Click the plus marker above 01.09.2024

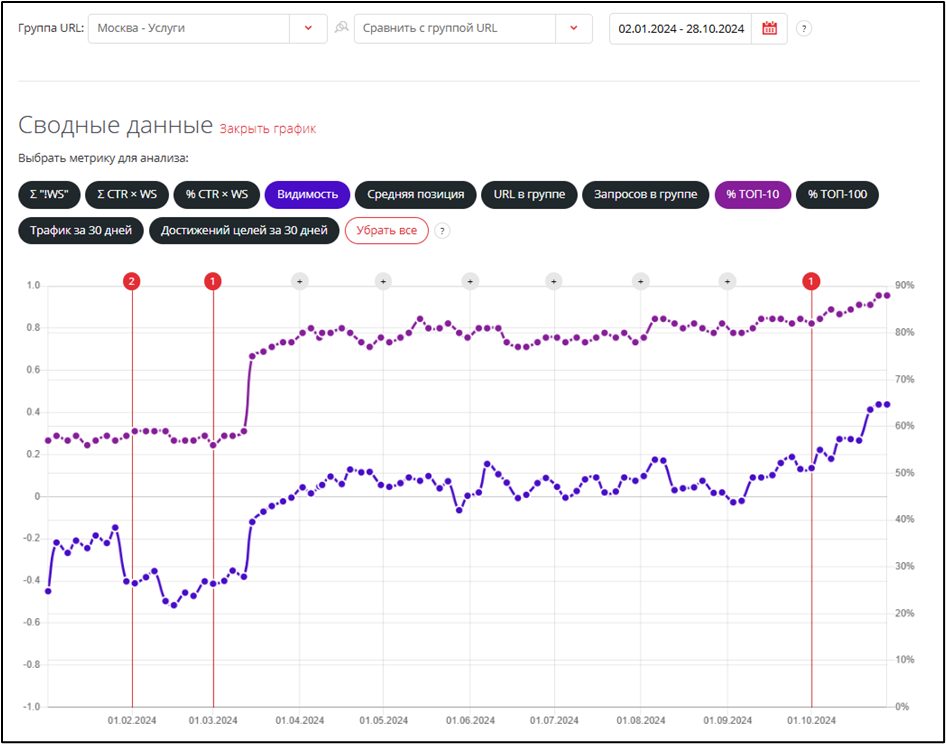[728, 281]
